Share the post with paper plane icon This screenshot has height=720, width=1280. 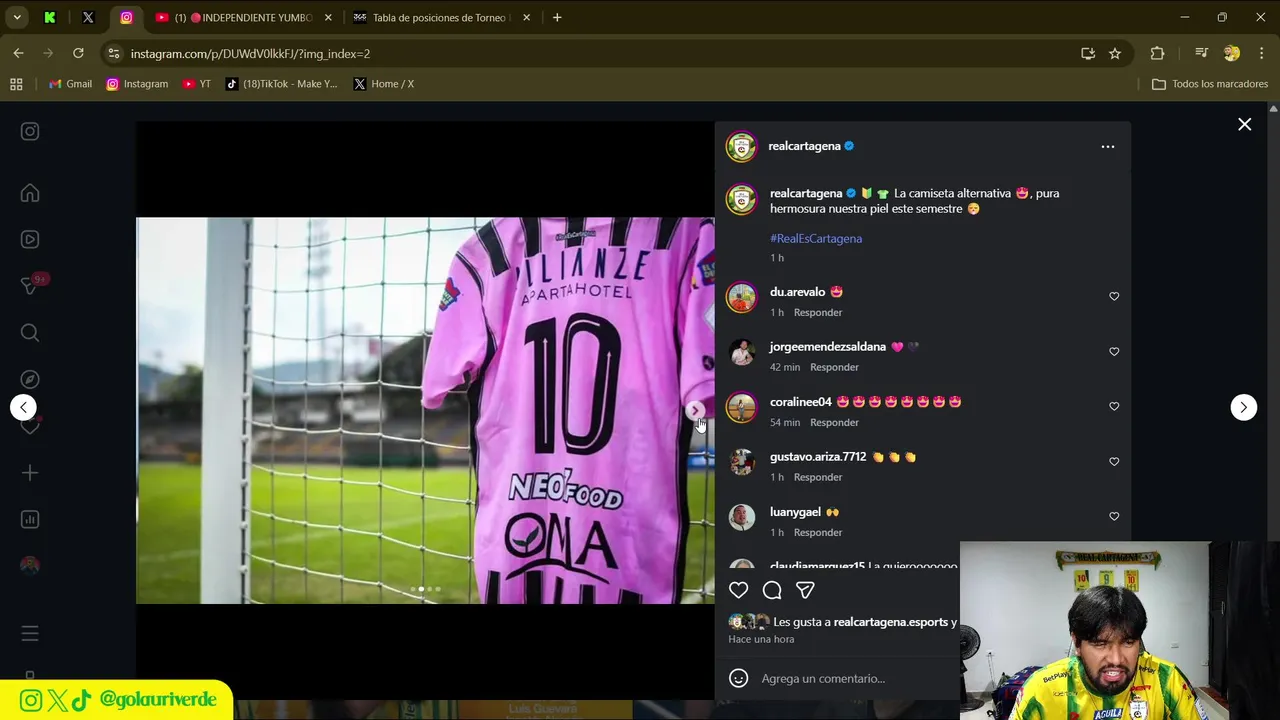point(805,590)
